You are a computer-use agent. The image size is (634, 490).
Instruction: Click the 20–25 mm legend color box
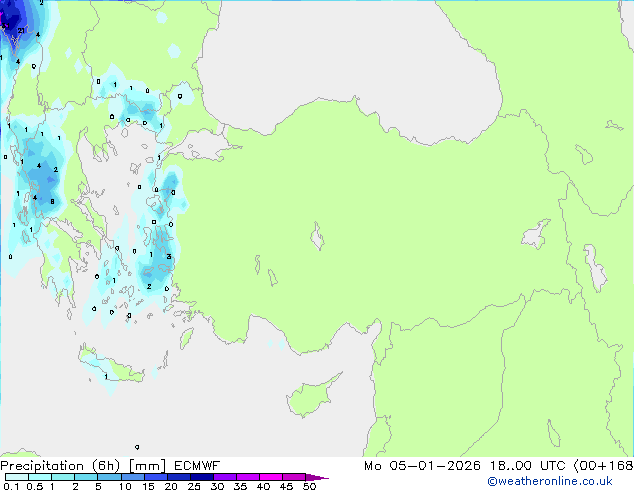[x=178, y=477]
